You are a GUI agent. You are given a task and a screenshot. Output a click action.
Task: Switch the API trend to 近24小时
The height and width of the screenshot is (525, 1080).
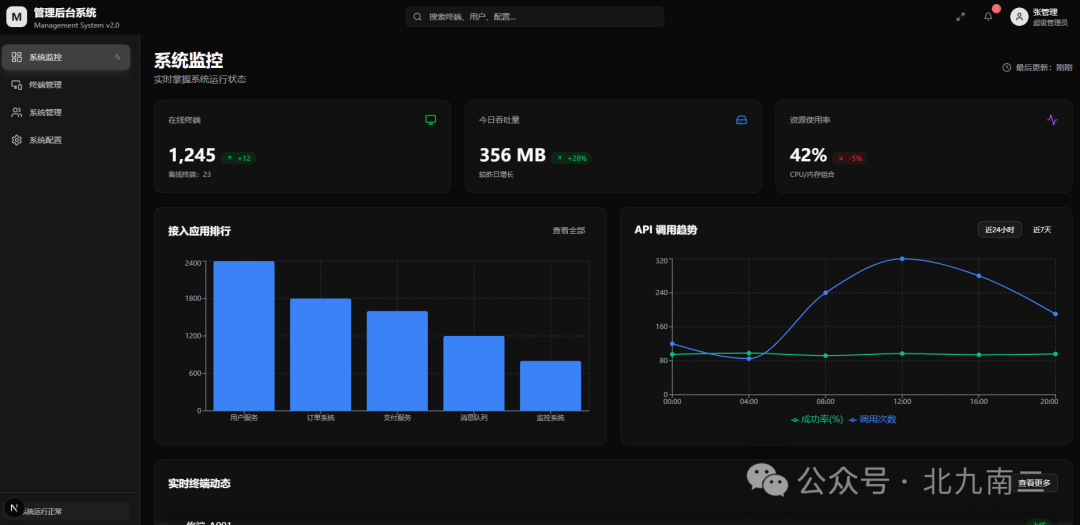(x=999, y=230)
